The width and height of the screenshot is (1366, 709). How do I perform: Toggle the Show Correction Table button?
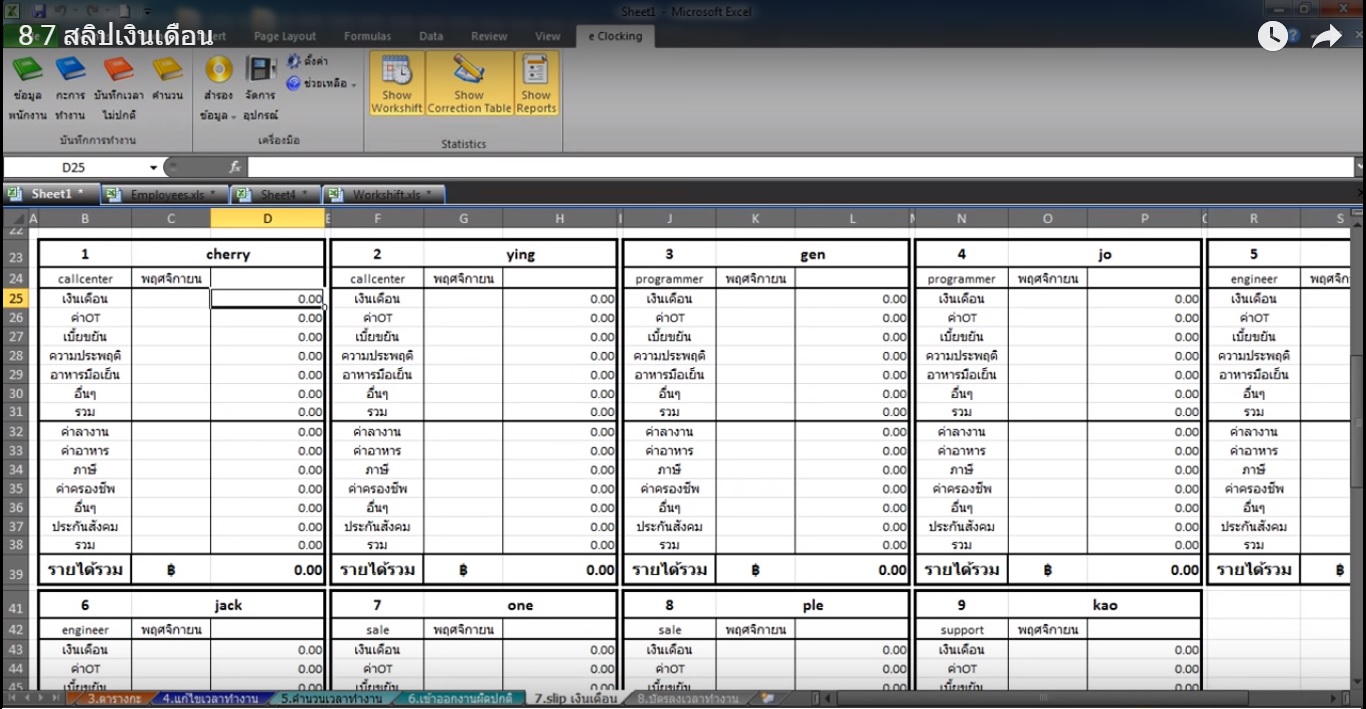(469, 84)
